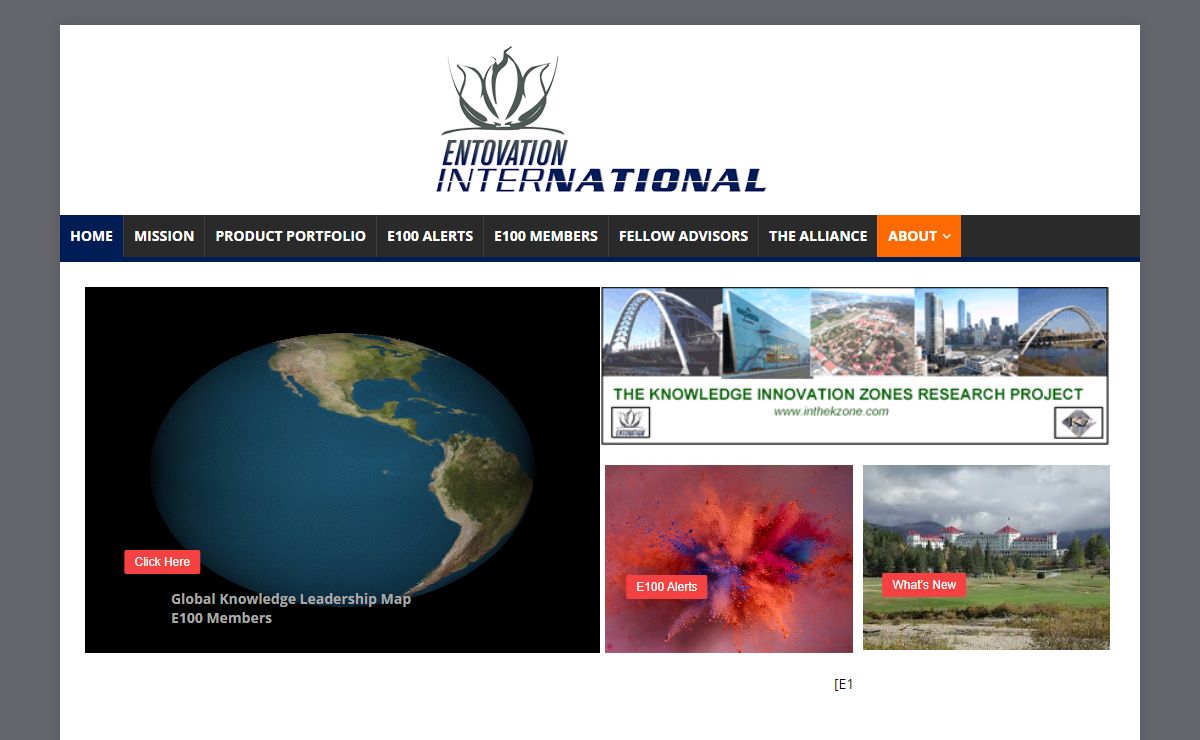This screenshot has height=740, width=1200.
Task: Open PRODUCT PORTFOLIO in the nav bar
Action: 291,236
